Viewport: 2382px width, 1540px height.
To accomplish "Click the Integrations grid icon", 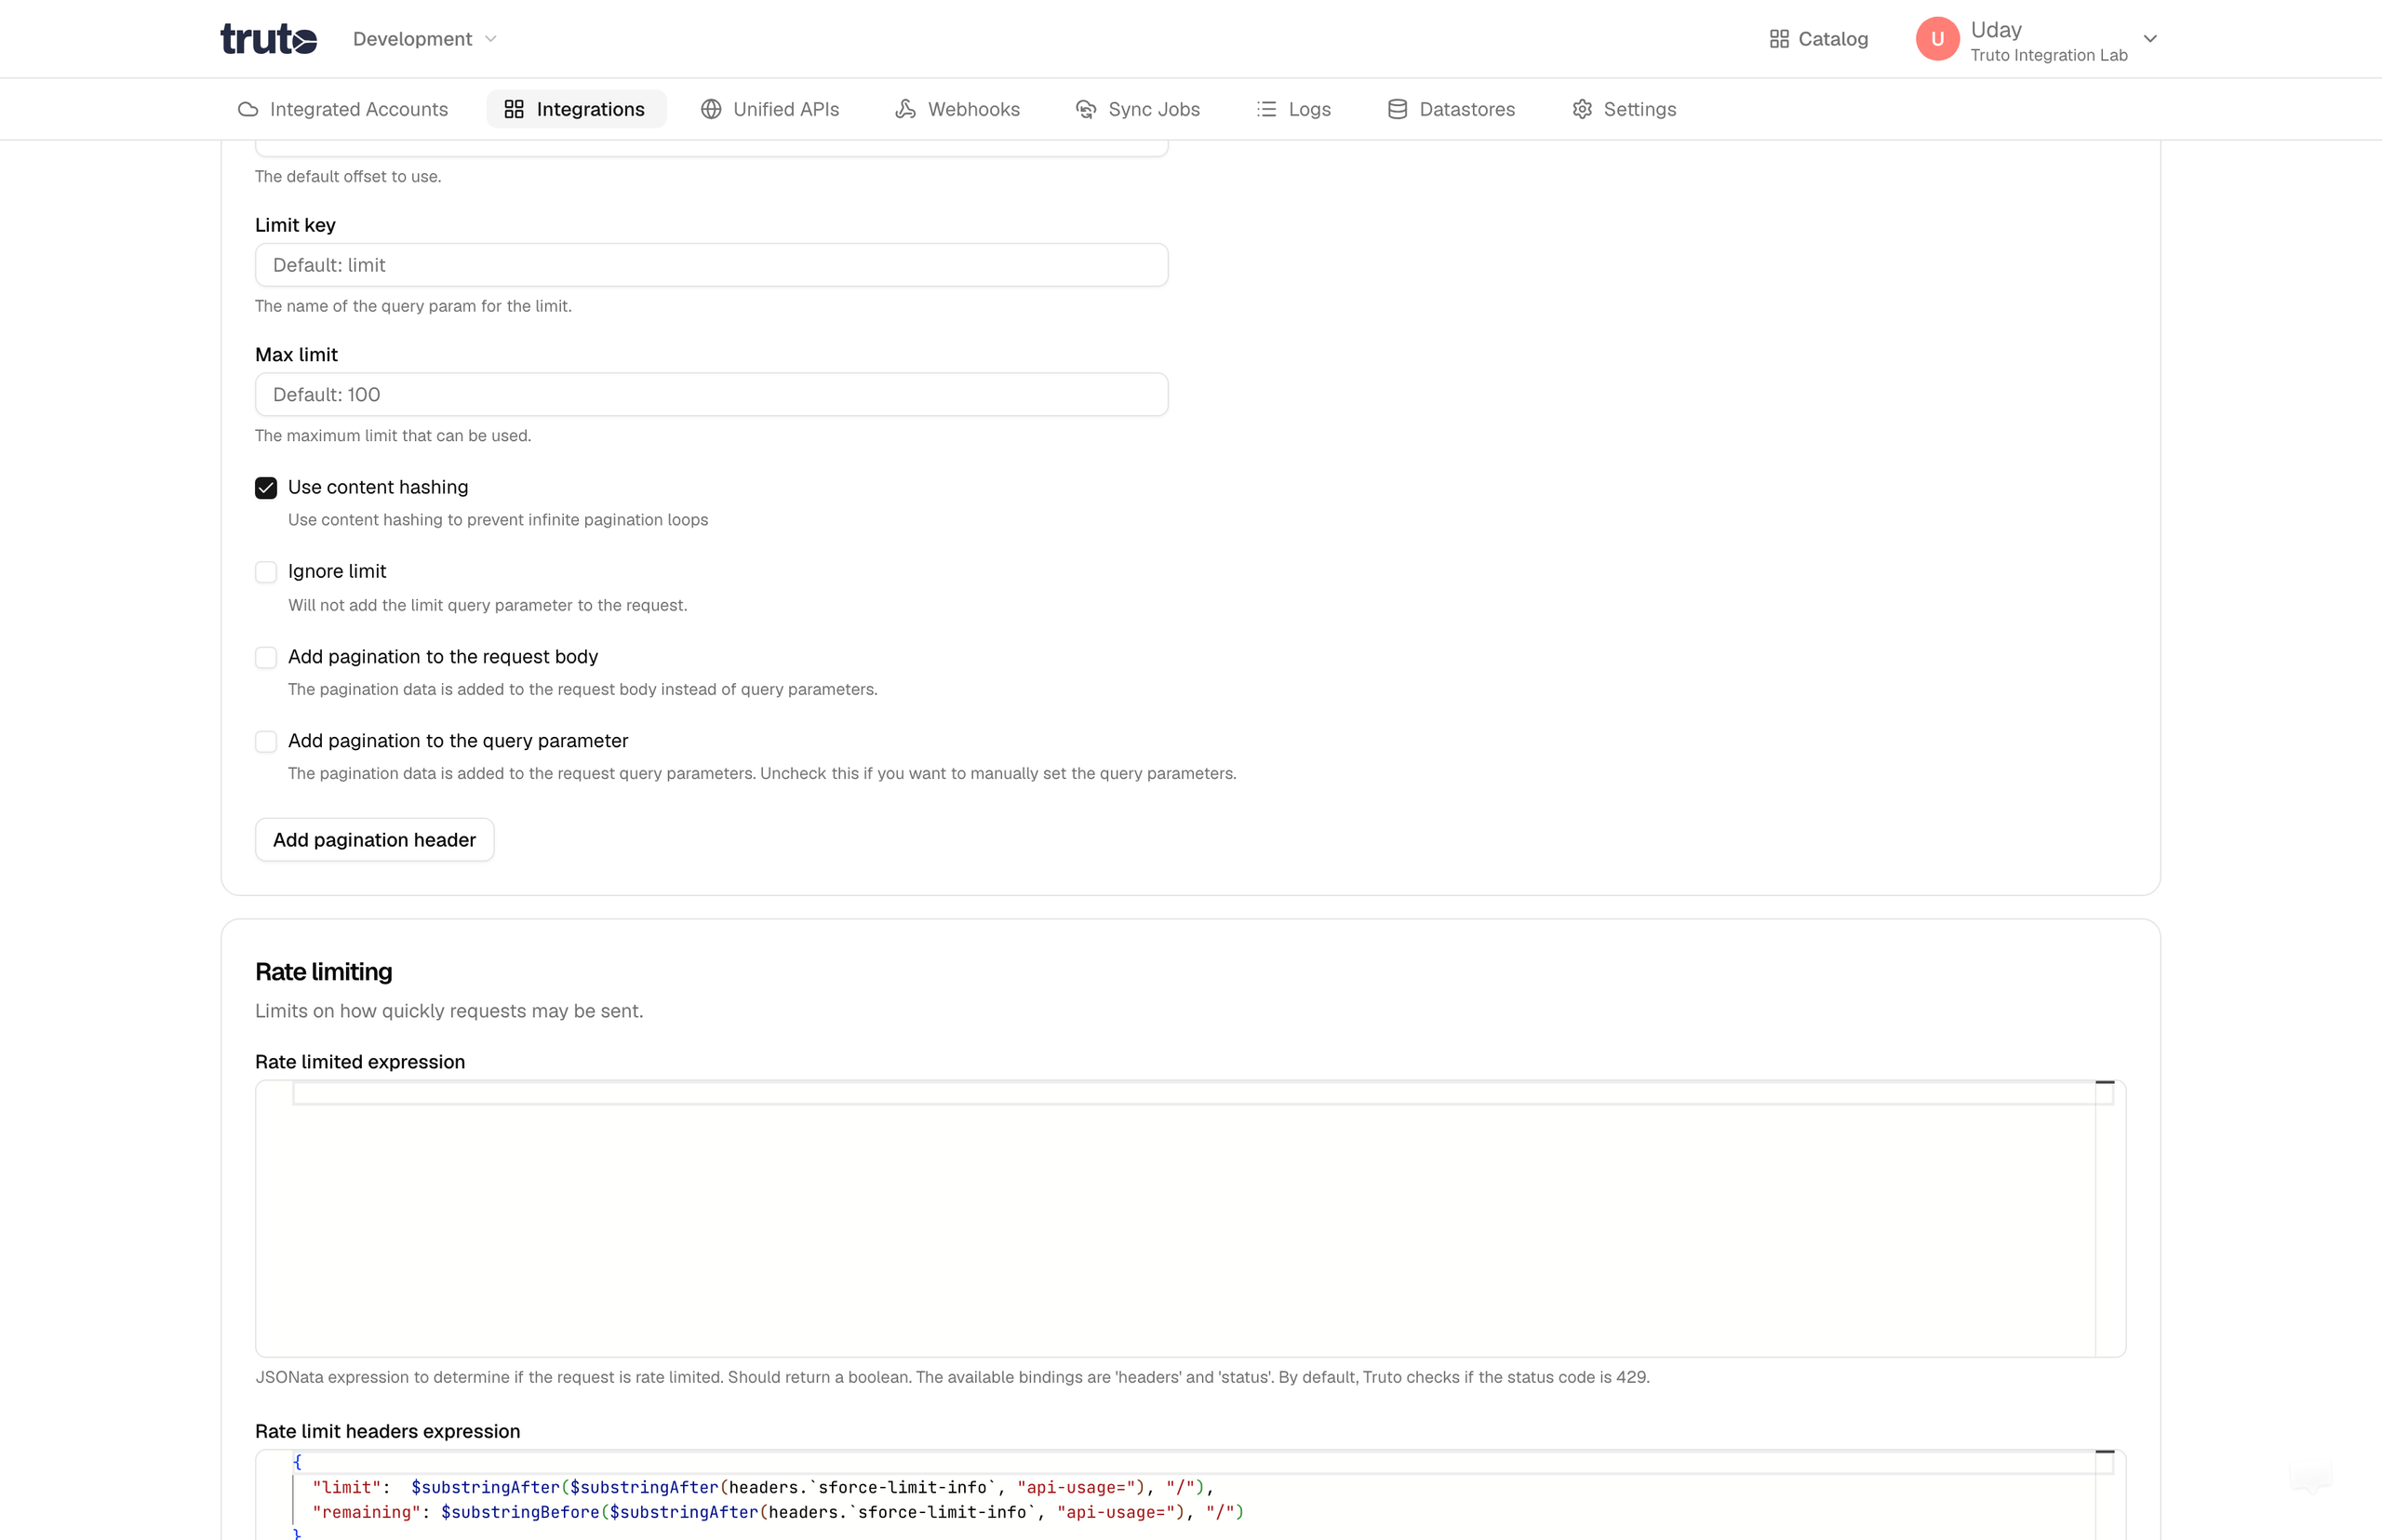I will click(x=514, y=109).
